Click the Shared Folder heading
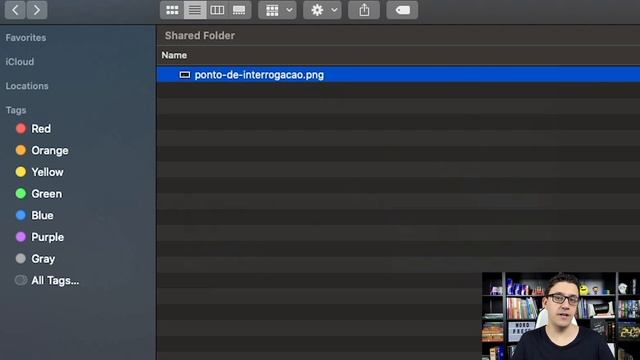The height and width of the screenshot is (360, 640). [200, 36]
